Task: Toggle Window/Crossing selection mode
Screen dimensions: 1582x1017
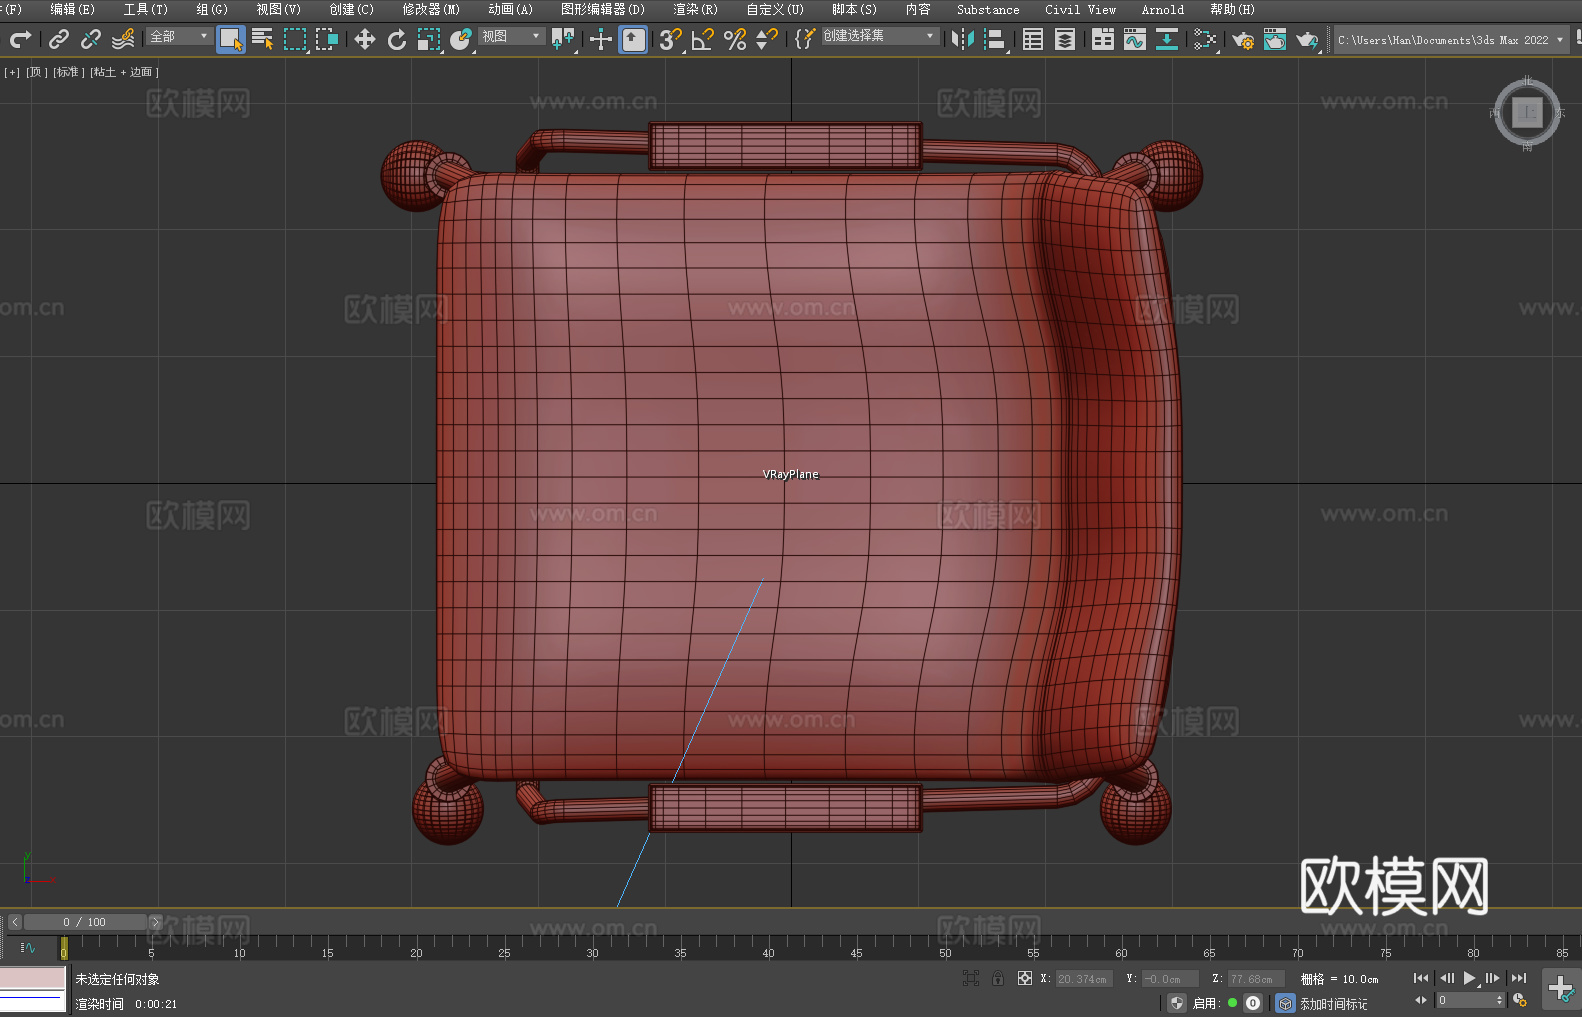Action: click(x=327, y=39)
